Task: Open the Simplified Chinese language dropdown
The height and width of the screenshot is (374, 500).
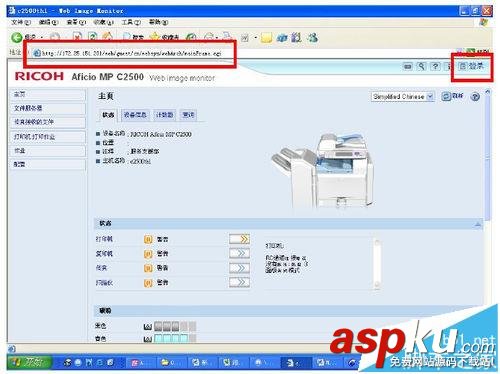Action: 403,97
